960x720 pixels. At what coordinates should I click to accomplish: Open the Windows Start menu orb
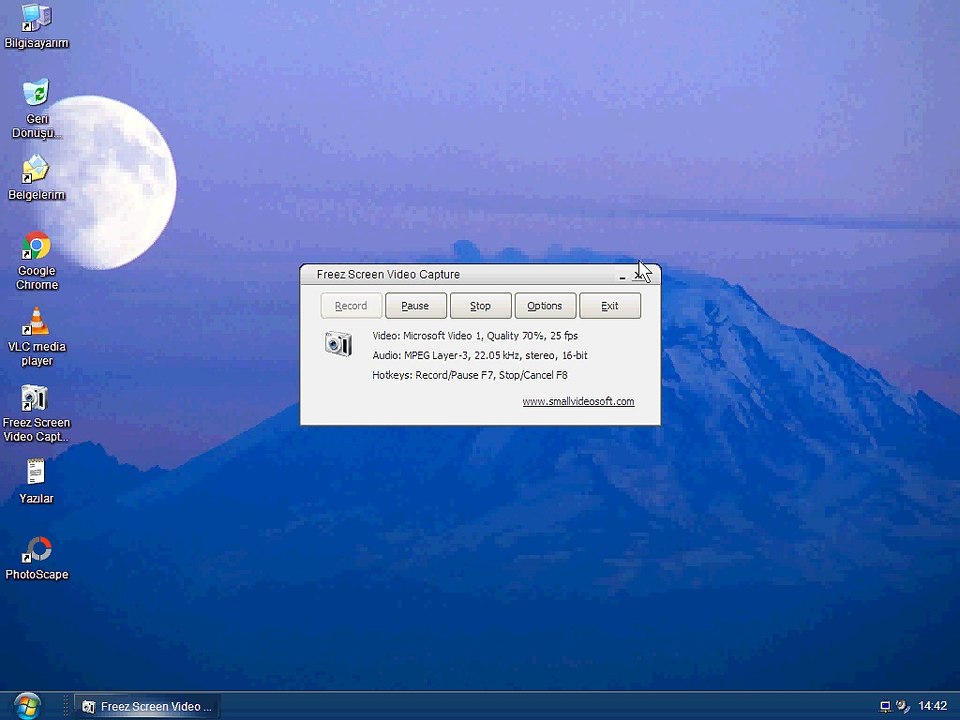[x=28, y=705]
